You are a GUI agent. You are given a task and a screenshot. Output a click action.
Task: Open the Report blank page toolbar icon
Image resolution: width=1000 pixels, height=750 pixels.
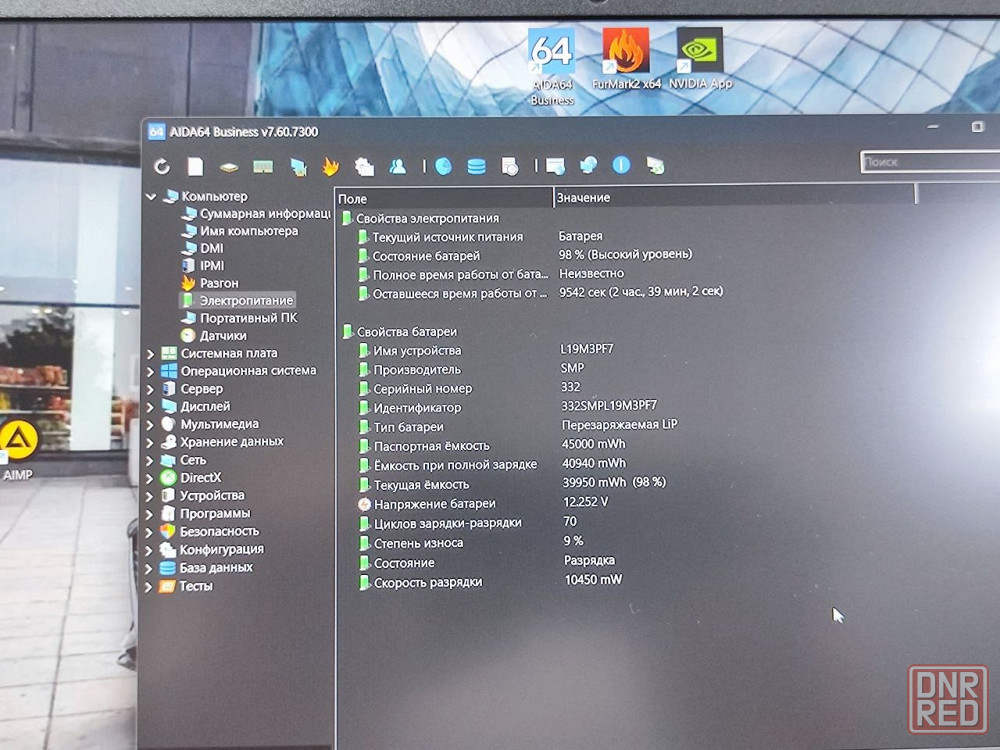coord(195,166)
